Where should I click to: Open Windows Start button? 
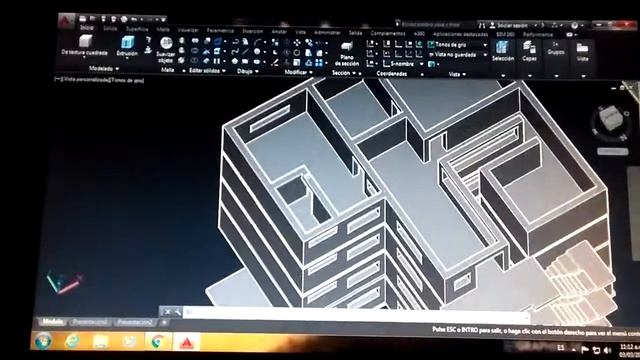pyautogui.click(x=43, y=340)
